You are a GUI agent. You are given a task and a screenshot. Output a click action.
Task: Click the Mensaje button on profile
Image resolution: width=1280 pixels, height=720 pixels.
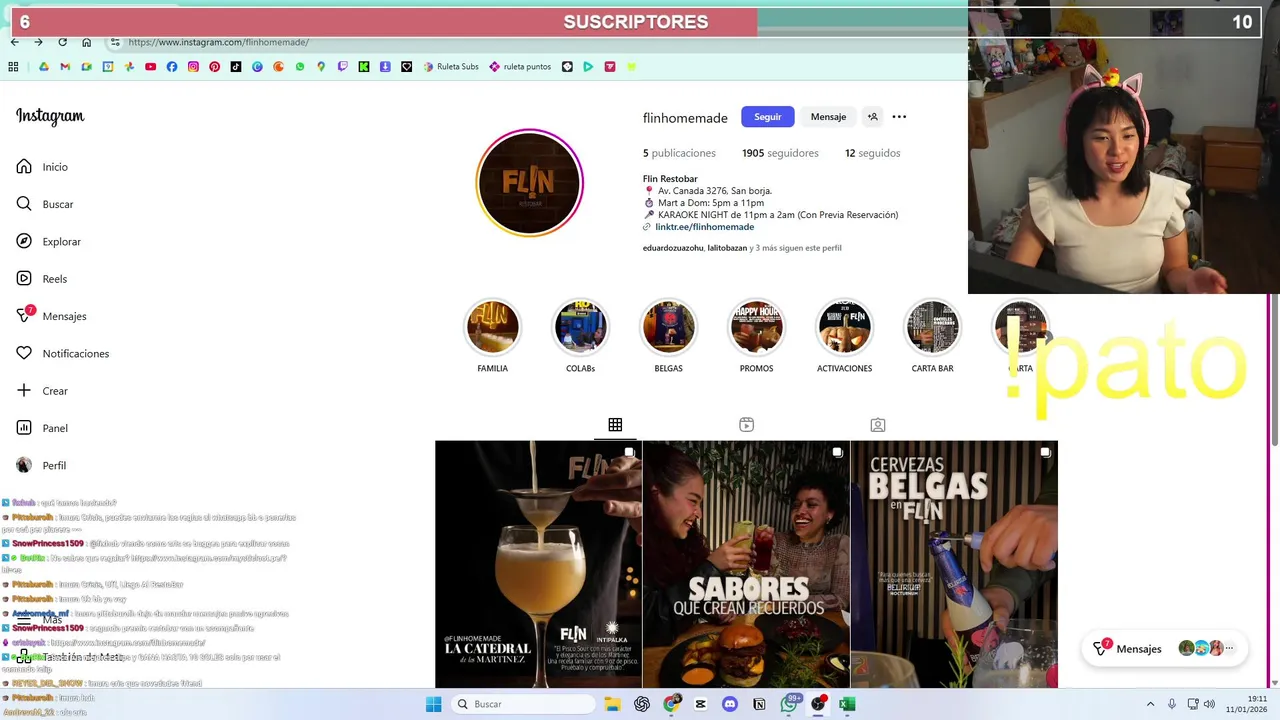click(x=828, y=117)
